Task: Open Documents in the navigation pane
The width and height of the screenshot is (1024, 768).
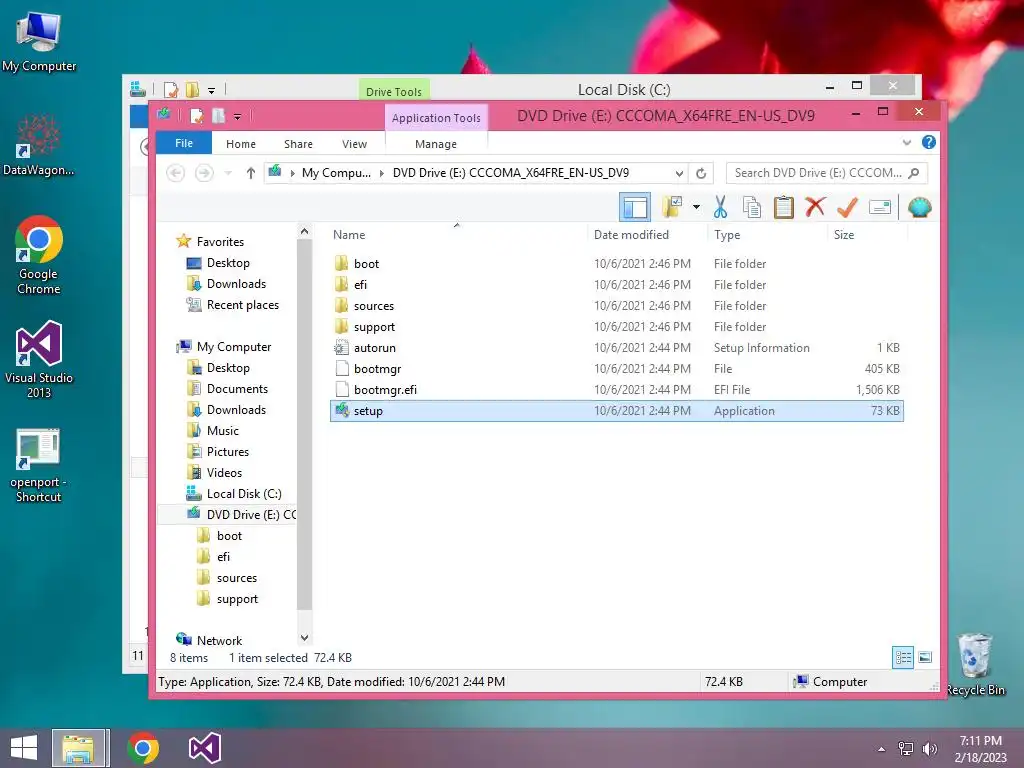Action: (x=228, y=389)
